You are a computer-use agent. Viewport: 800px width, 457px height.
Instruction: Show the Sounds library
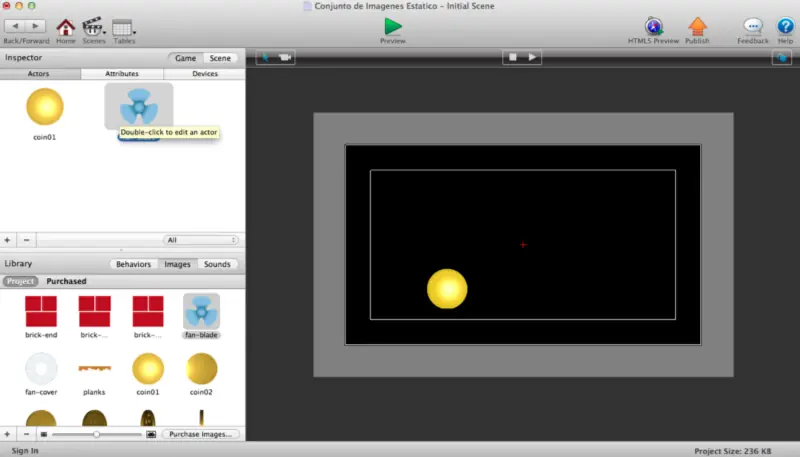(x=217, y=264)
